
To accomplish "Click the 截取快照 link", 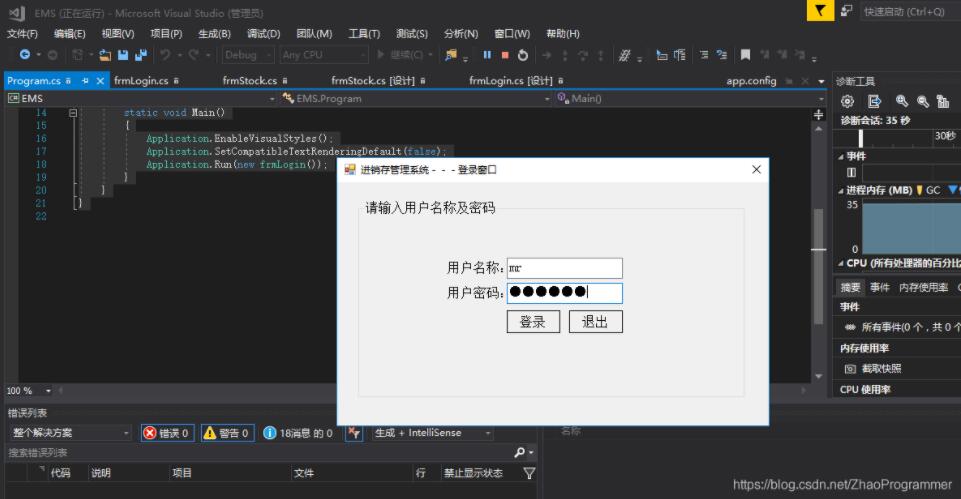I will click(x=881, y=368).
